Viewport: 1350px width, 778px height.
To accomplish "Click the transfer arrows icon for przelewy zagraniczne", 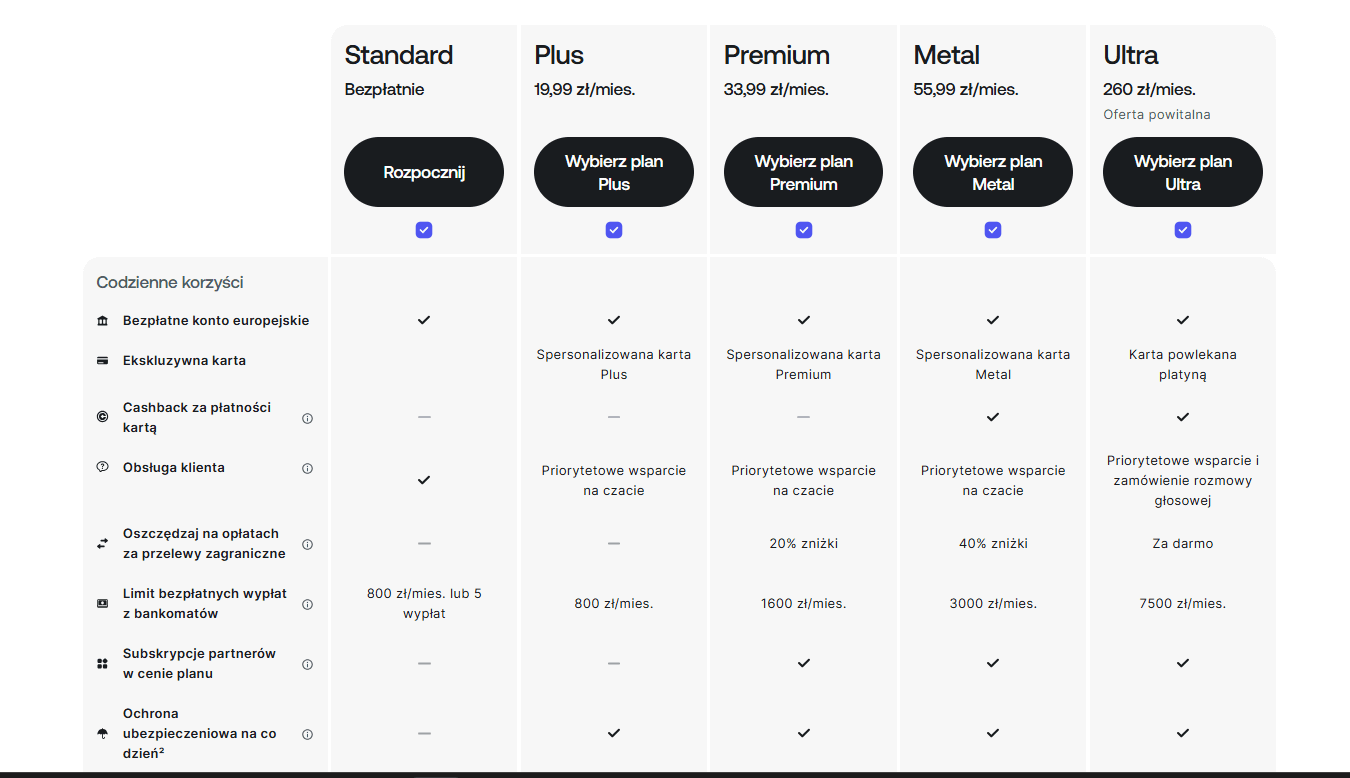I will click(102, 544).
